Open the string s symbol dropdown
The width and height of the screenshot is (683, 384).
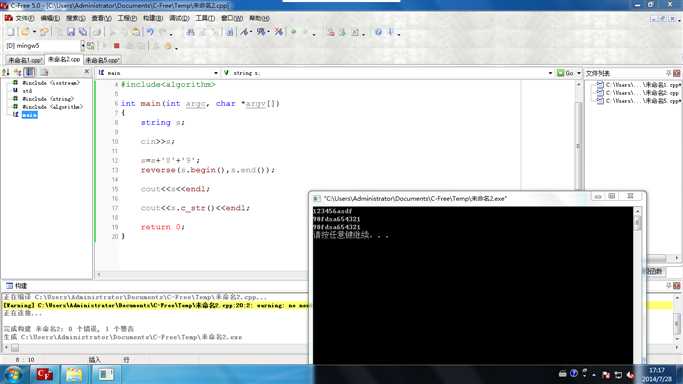pyautogui.click(x=550, y=73)
